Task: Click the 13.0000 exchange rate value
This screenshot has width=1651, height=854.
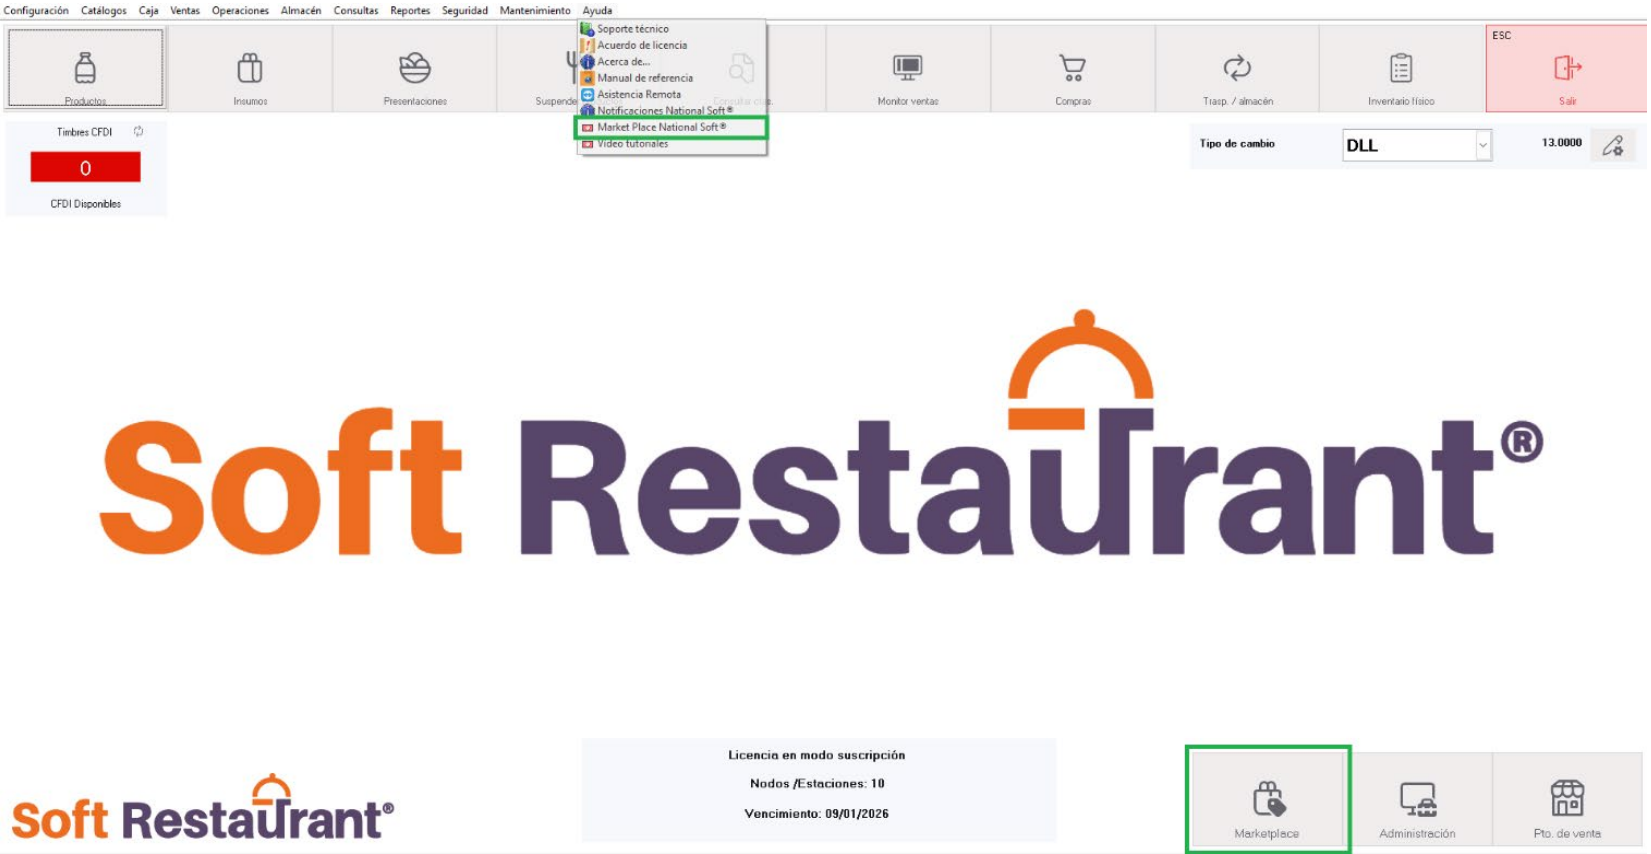Action: pyautogui.click(x=1561, y=143)
